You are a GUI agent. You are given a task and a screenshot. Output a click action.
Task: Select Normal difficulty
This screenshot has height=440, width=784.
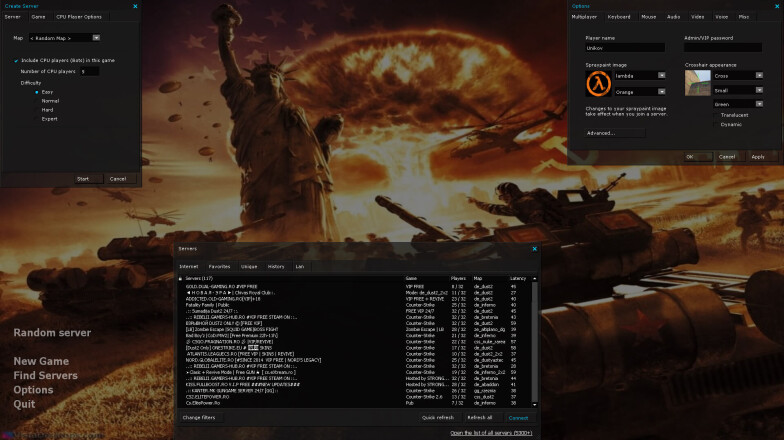pyautogui.click(x=37, y=101)
